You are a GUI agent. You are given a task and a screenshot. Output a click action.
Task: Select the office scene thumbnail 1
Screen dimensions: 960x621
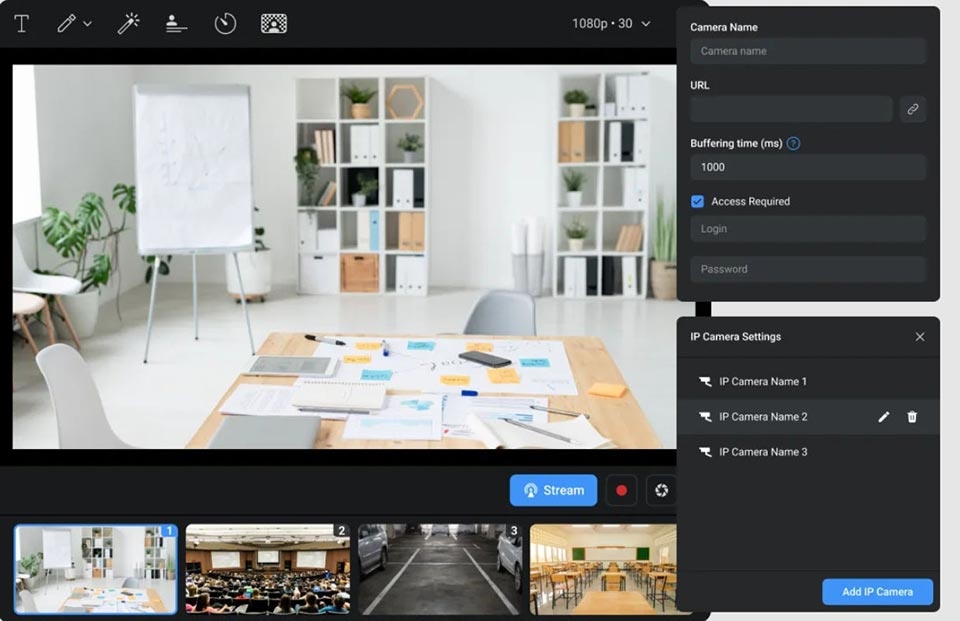click(96, 569)
